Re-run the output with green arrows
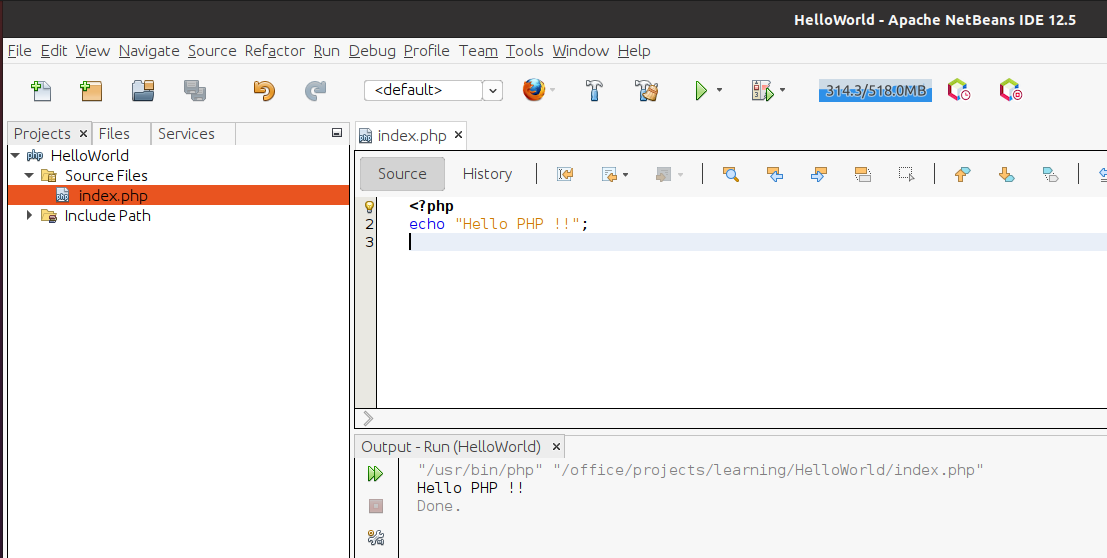This screenshot has height=558, width=1107. pos(376,474)
